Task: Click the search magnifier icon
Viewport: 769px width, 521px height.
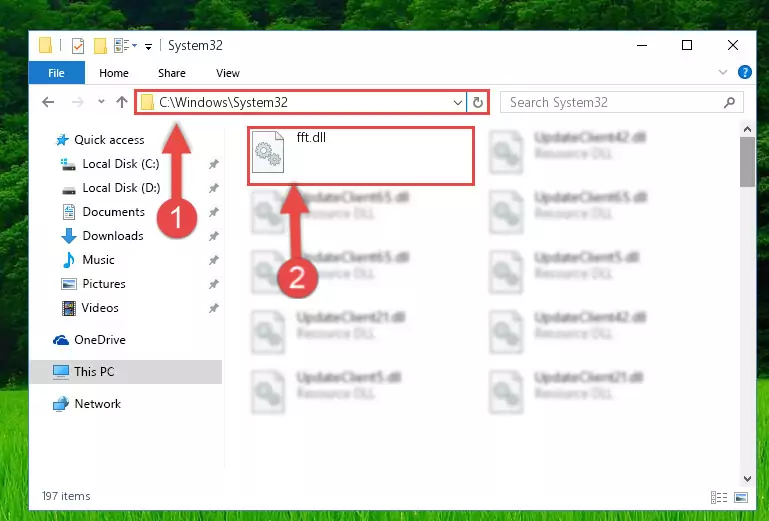Action: pos(729,102)
